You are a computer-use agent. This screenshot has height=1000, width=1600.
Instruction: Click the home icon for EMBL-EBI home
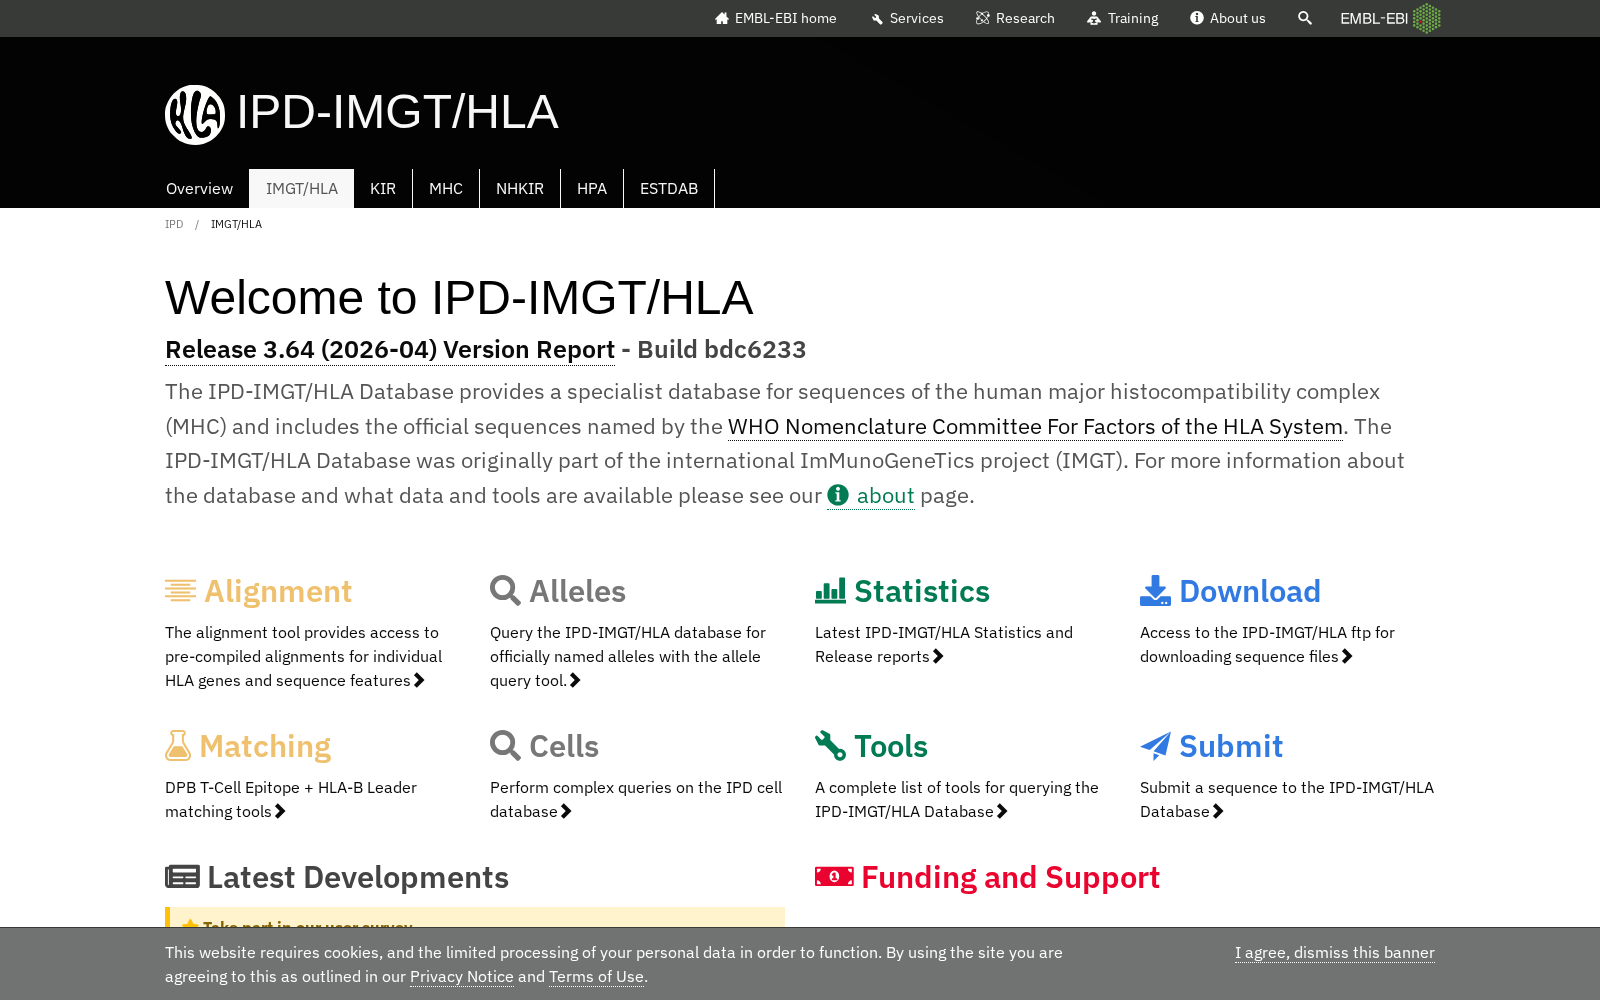point(722,18)
